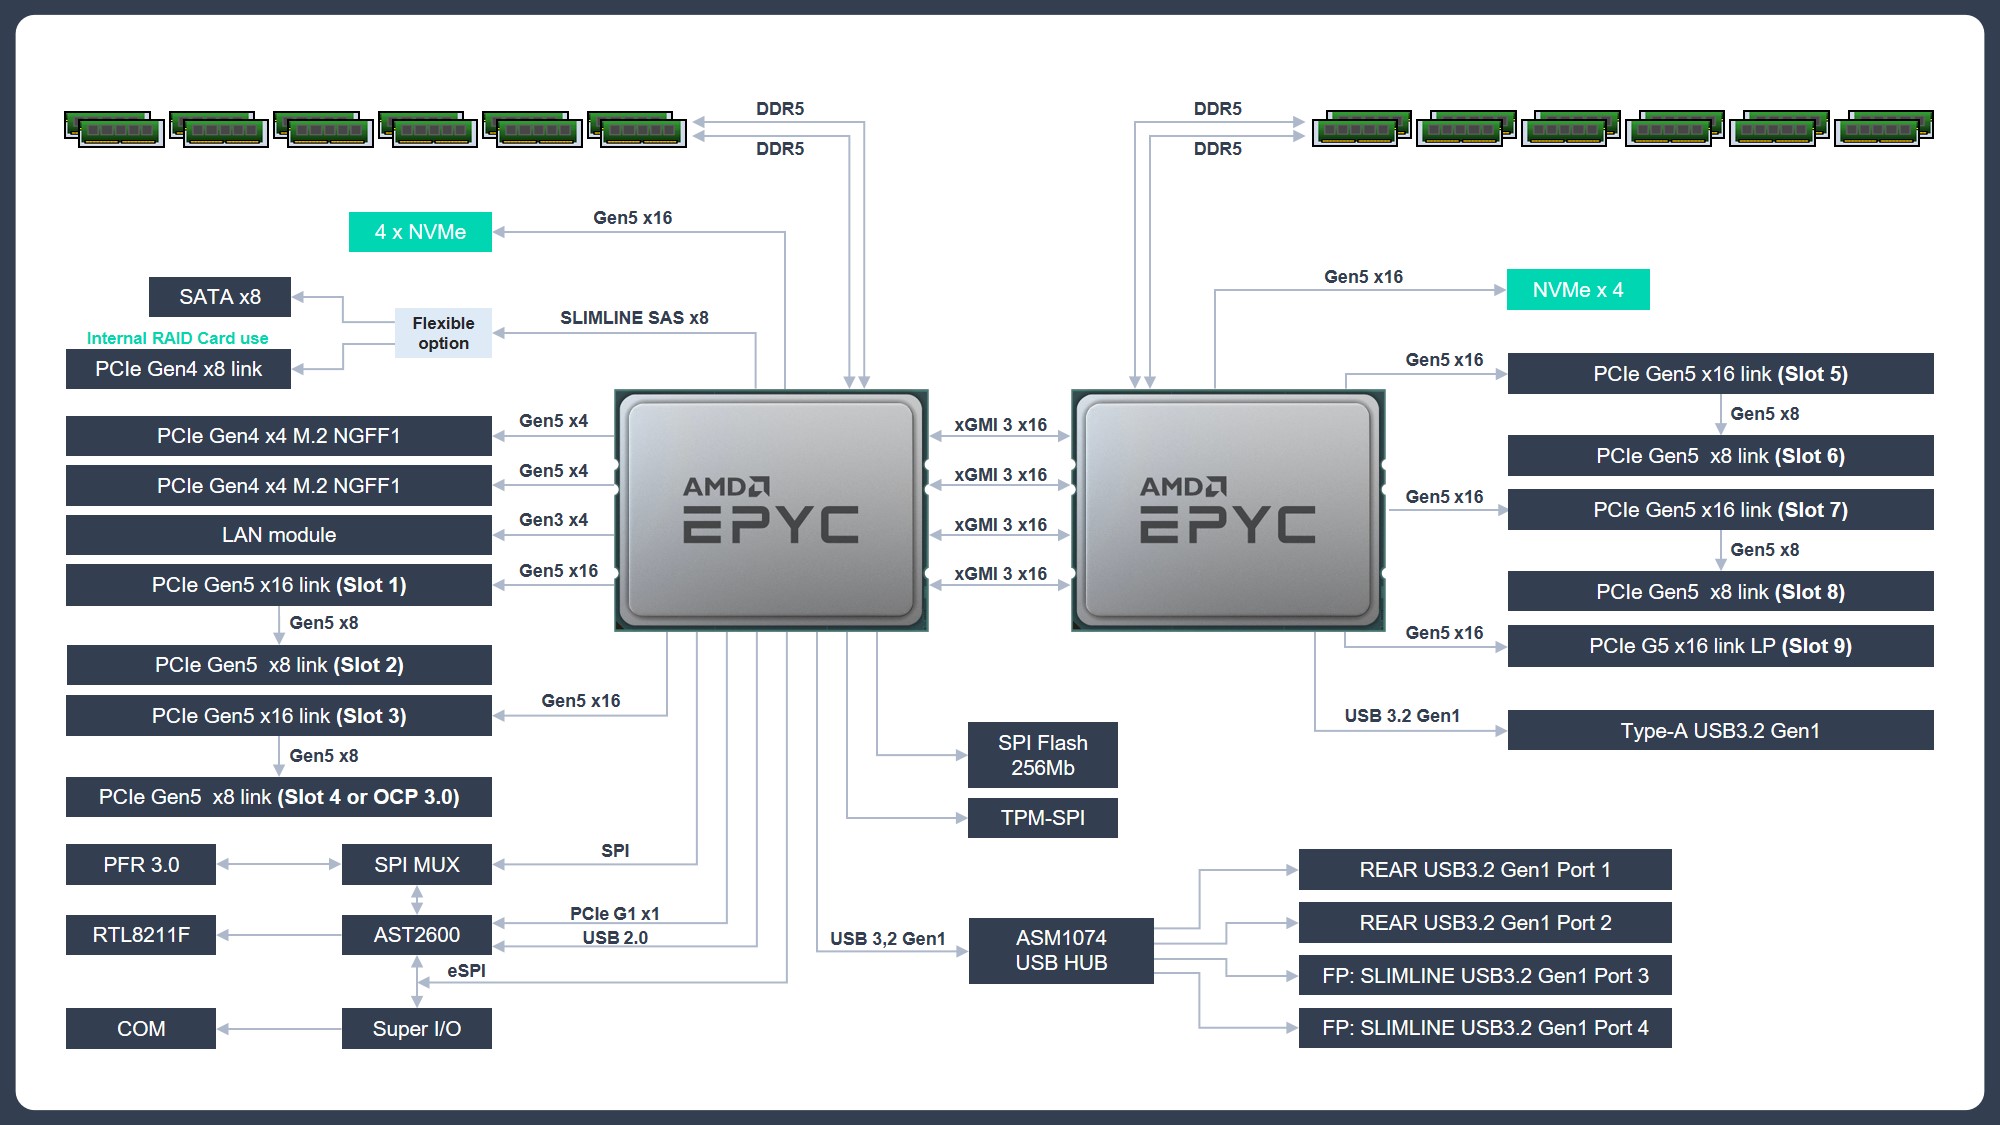Click the USB 3,2 Gen1 label
Image resolution: width=2000 pixels, height=1125 pixels.
[887, 939]
